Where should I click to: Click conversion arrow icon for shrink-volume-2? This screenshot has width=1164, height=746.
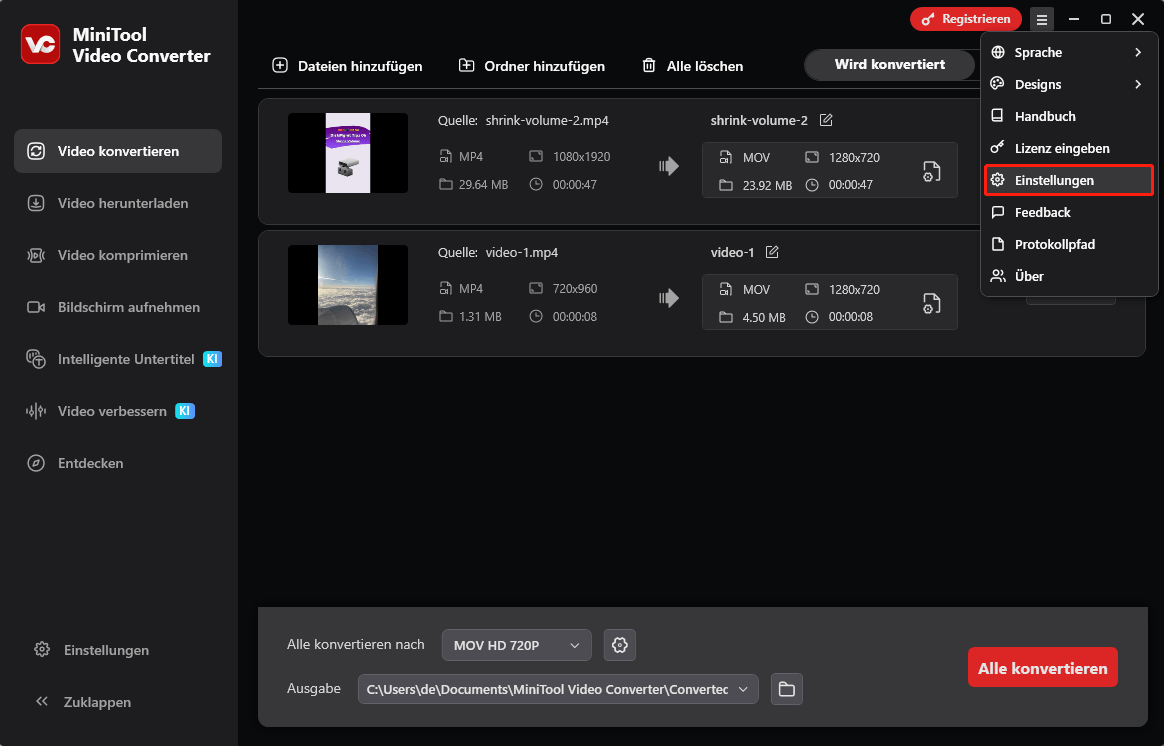(669, 166)
